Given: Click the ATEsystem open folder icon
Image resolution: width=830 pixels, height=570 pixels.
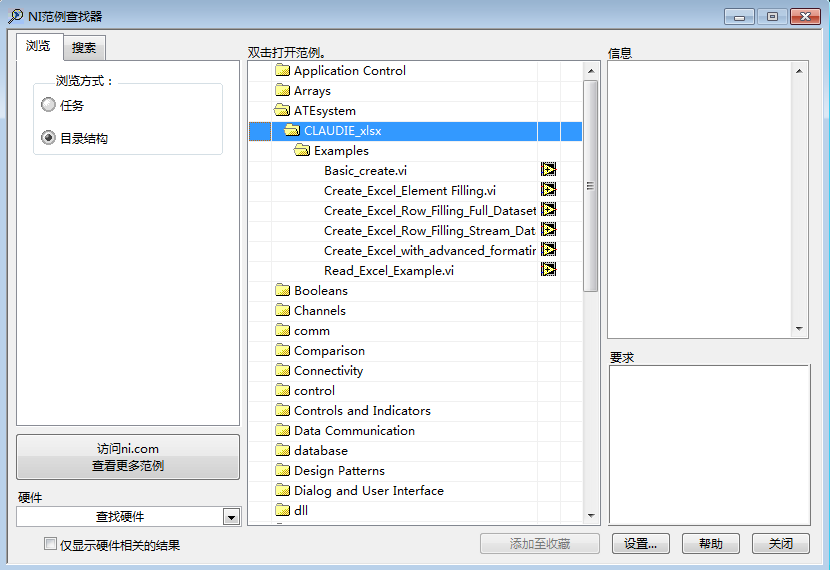Looking at the screenshot, I should 282,111.
